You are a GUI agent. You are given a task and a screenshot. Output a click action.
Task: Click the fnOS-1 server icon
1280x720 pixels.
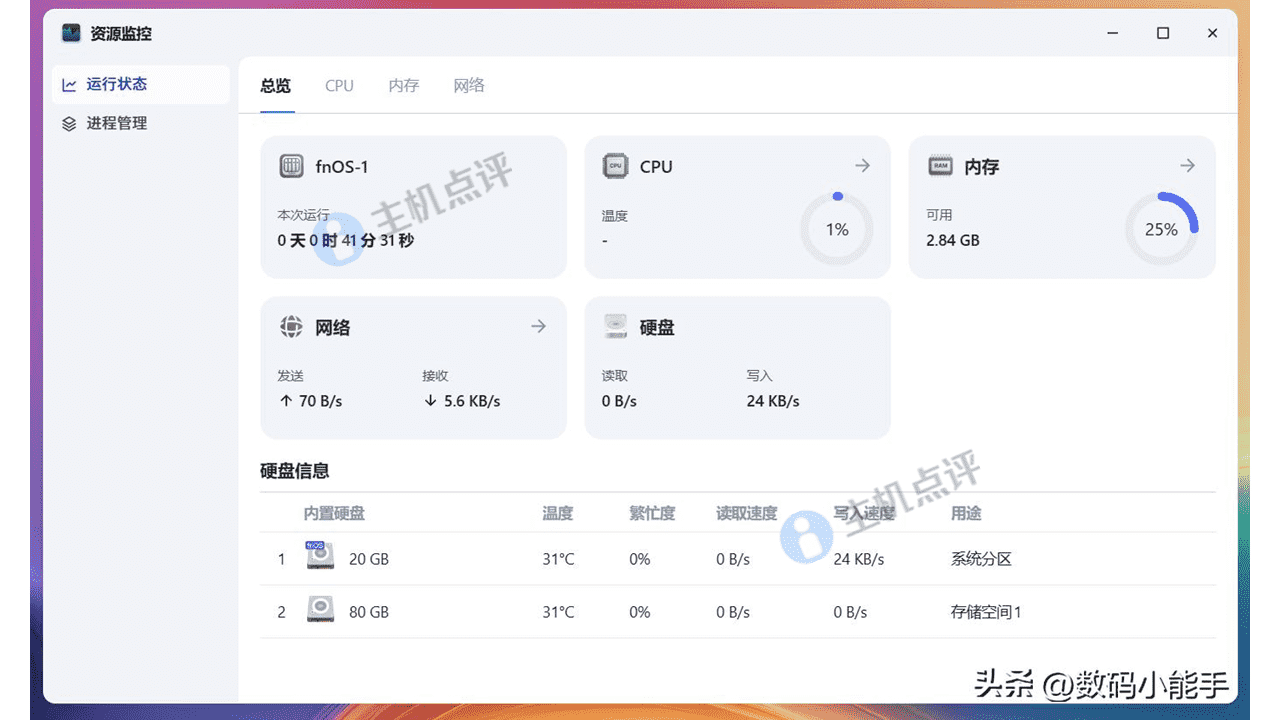click(291, 166)
